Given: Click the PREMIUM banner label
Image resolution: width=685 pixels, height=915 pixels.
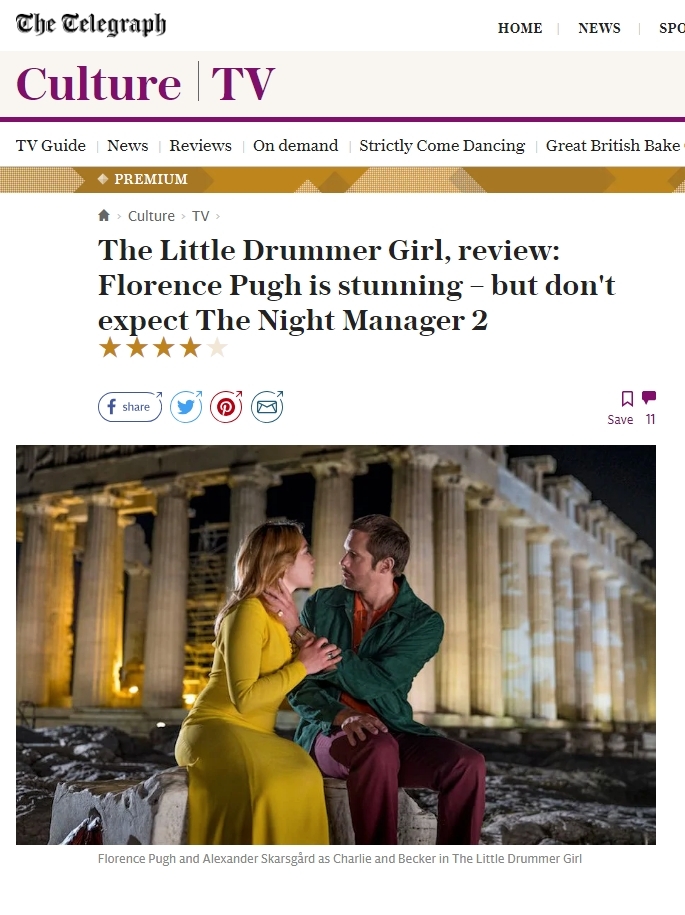Looking at the screenshot, I should coord(151,179).
